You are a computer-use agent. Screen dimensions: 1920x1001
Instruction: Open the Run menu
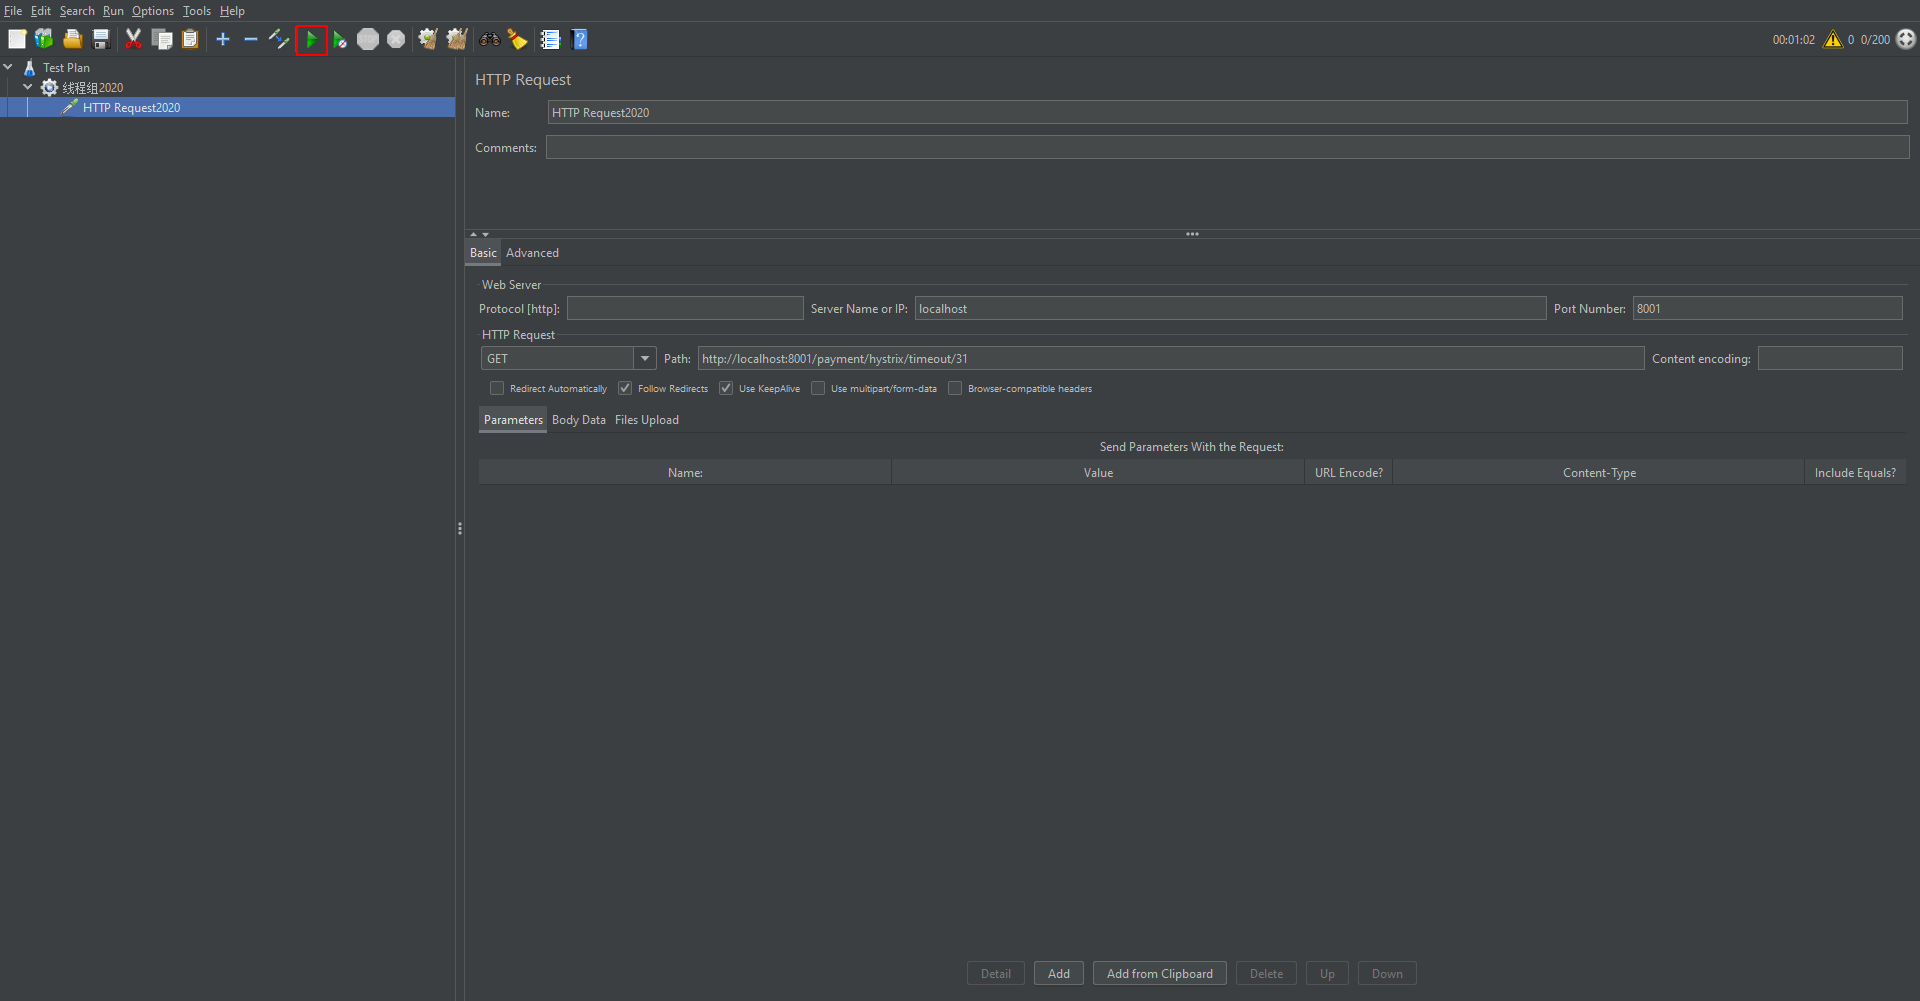113,11
